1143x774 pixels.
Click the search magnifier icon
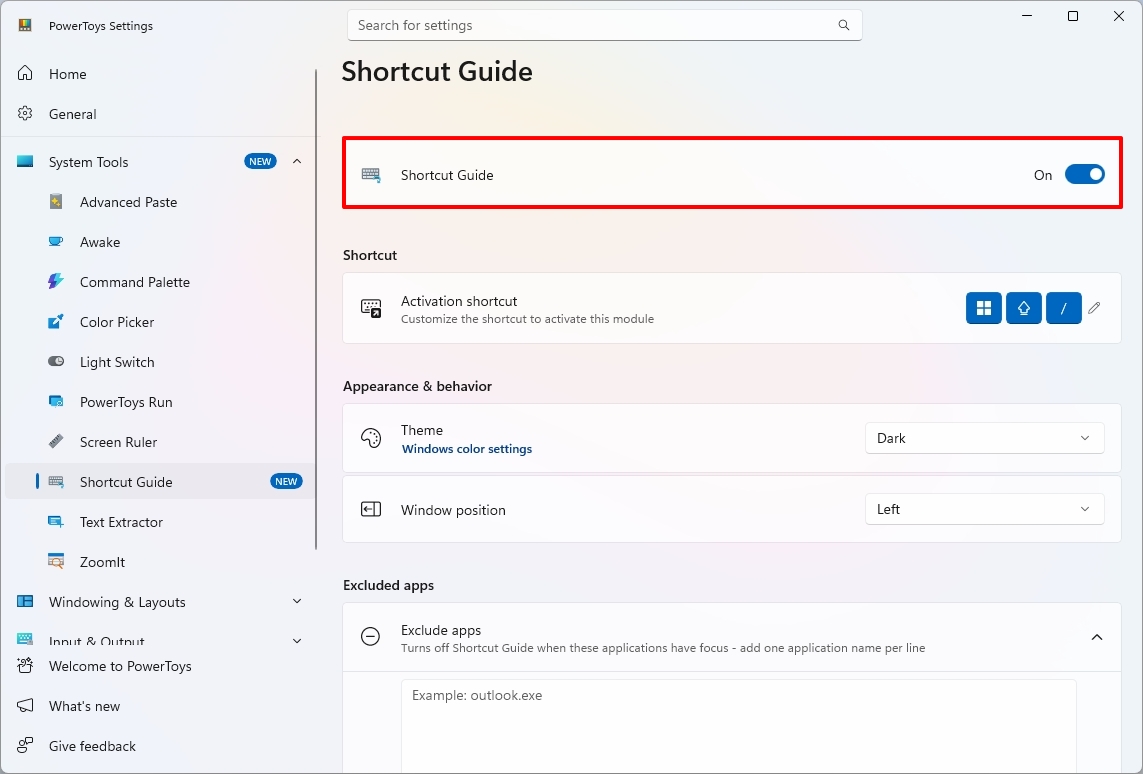tap(843, 26)
